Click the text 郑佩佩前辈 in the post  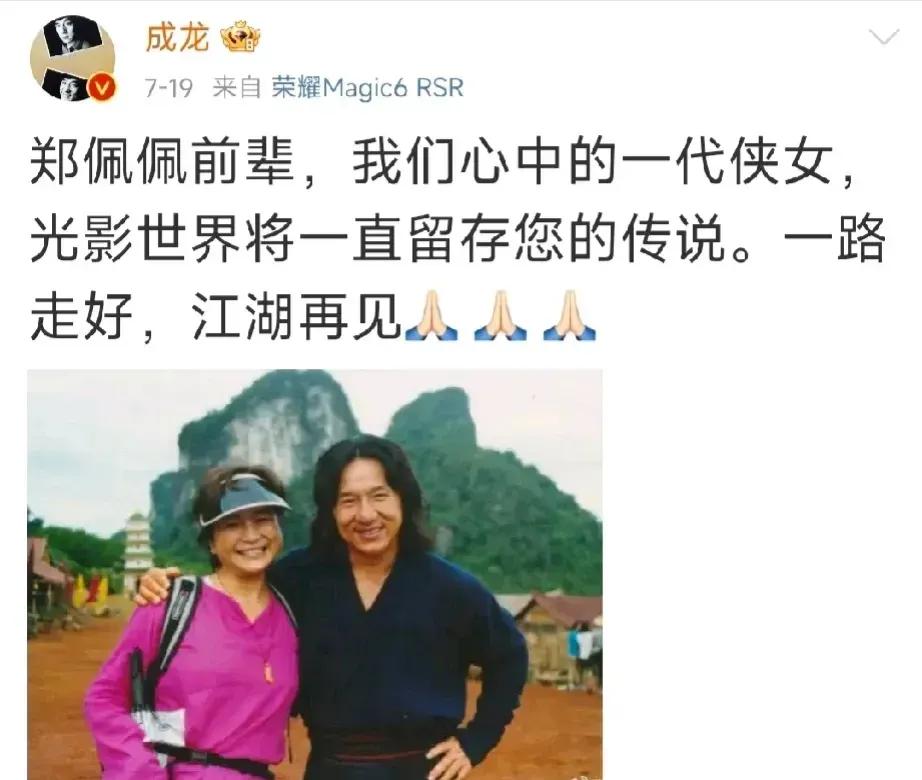point(162,163)
